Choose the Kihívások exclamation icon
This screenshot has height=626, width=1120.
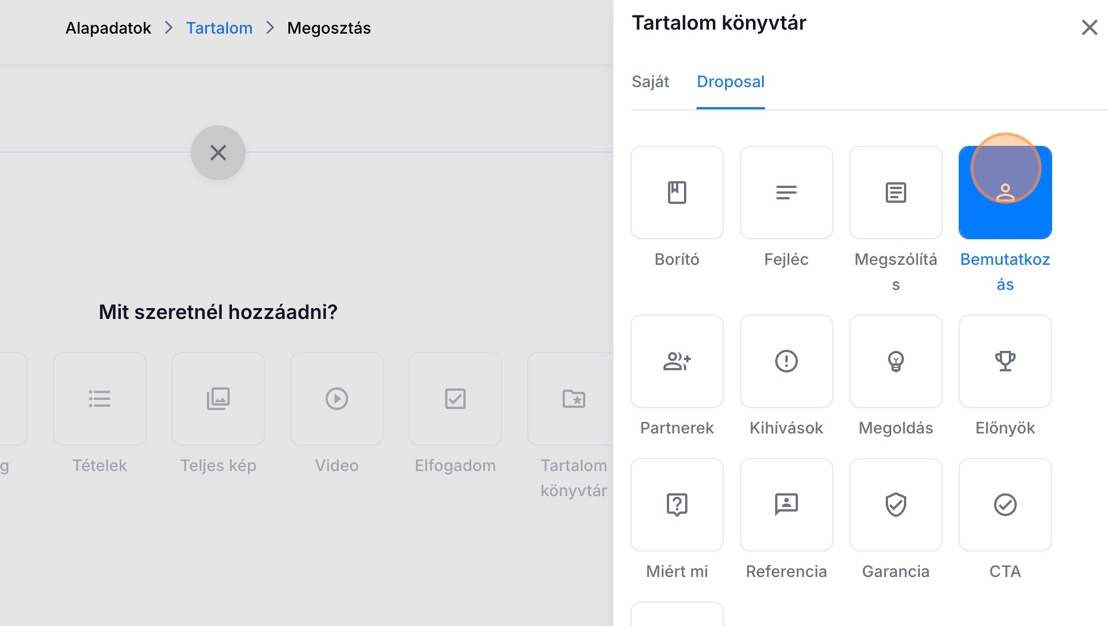(x=786, y=361)
